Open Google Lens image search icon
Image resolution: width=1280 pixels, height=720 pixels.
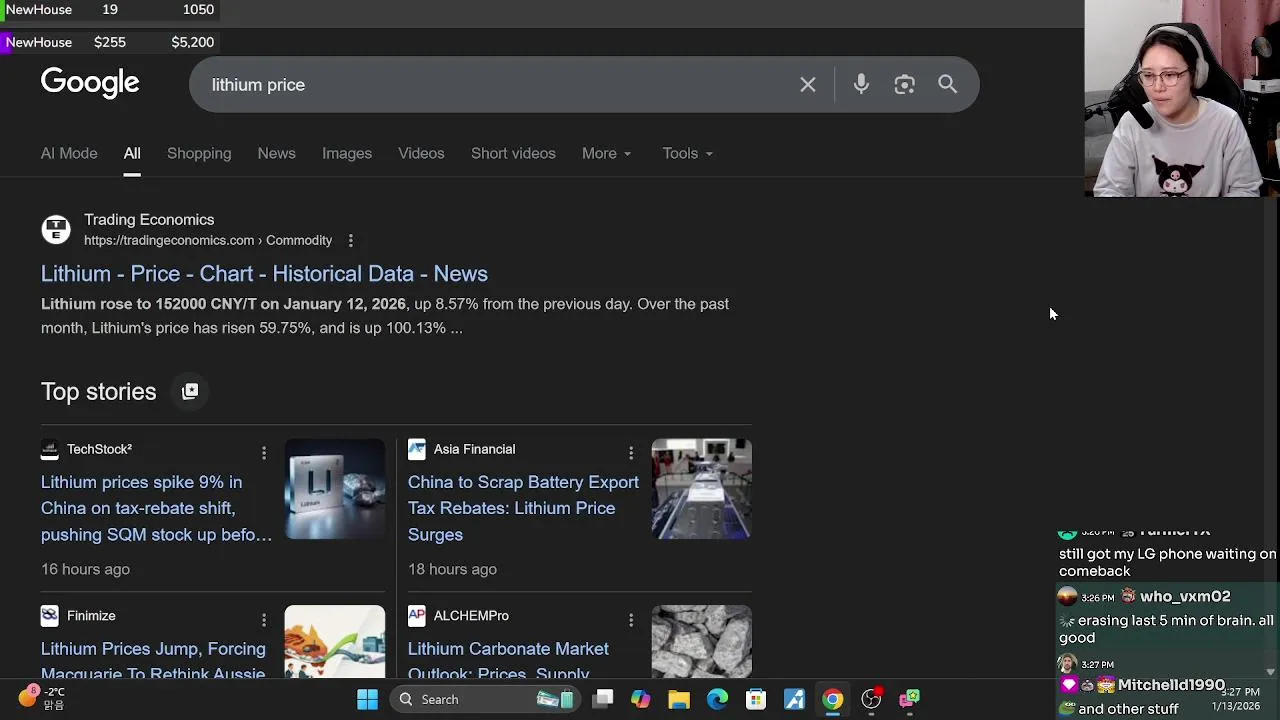tap(904, 85)
